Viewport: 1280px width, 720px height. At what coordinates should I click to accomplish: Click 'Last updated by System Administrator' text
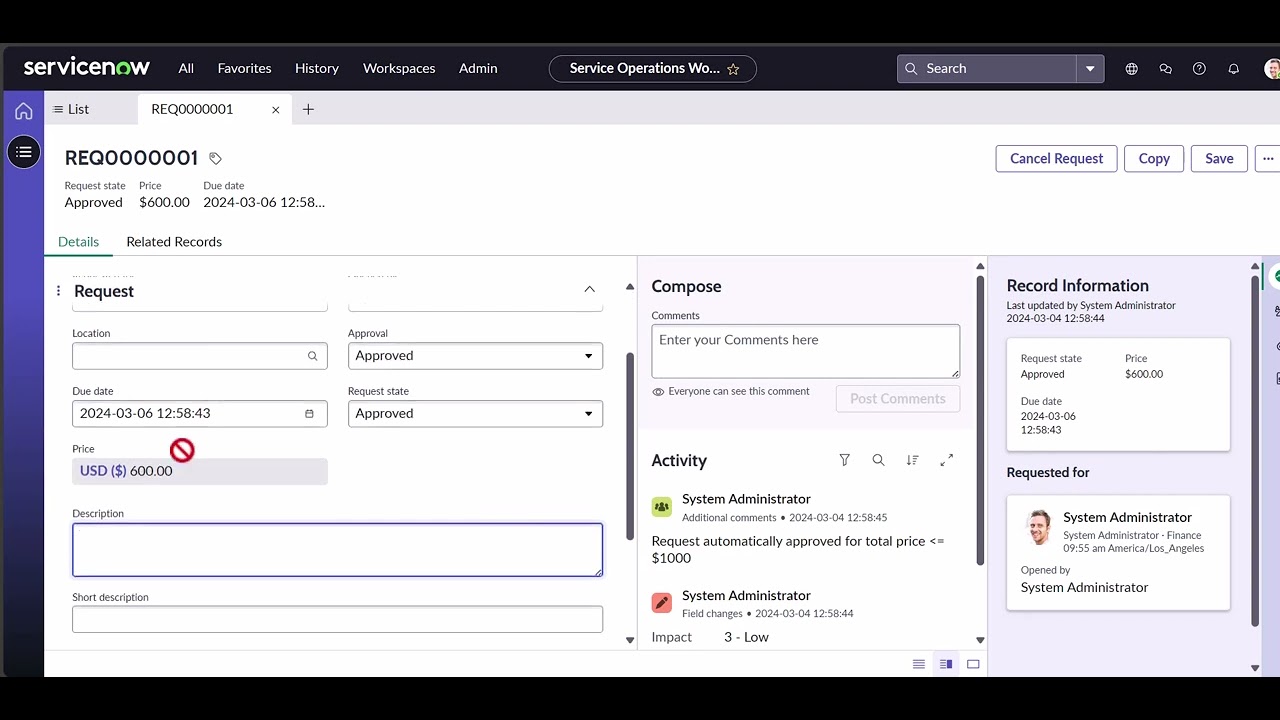click(x=1091, y=306)
